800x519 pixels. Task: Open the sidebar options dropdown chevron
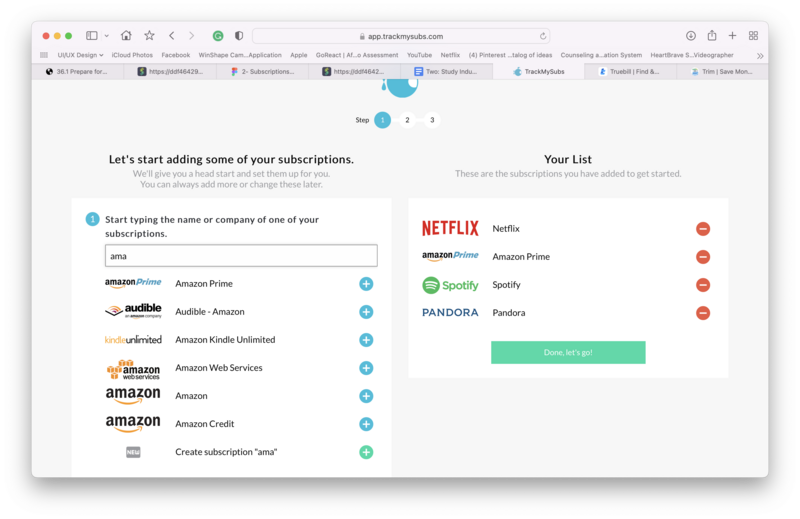(107, 36)
